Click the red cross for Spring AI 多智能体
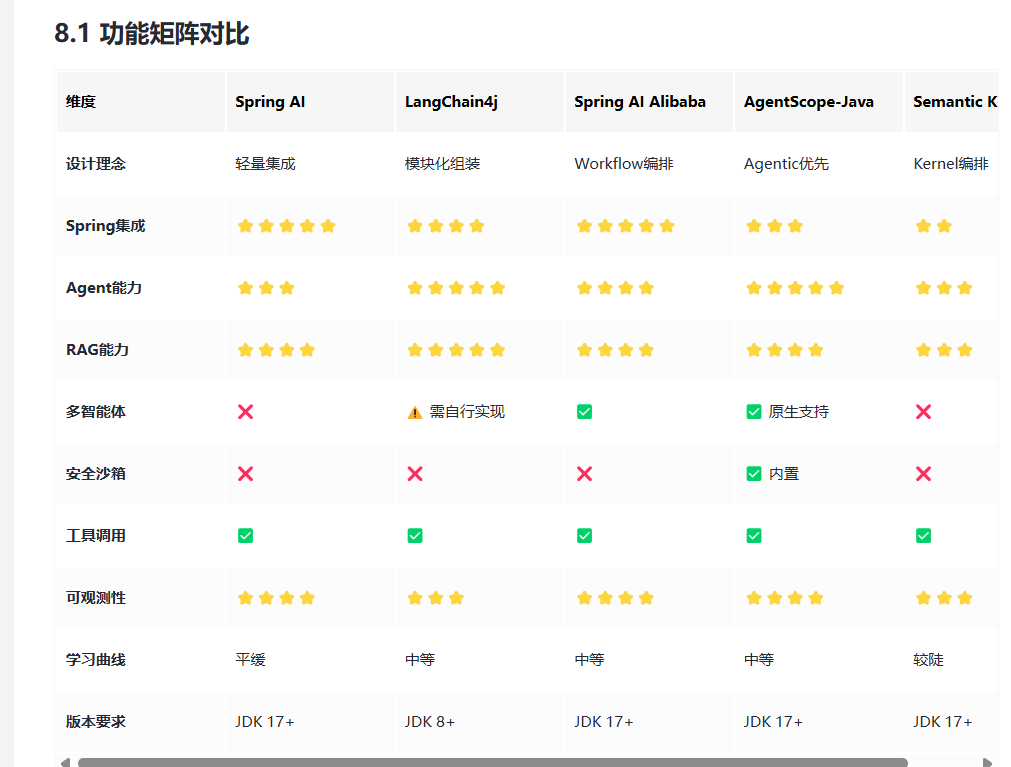The height and width of the screenshot is (767, 1011). coord(246,412)
